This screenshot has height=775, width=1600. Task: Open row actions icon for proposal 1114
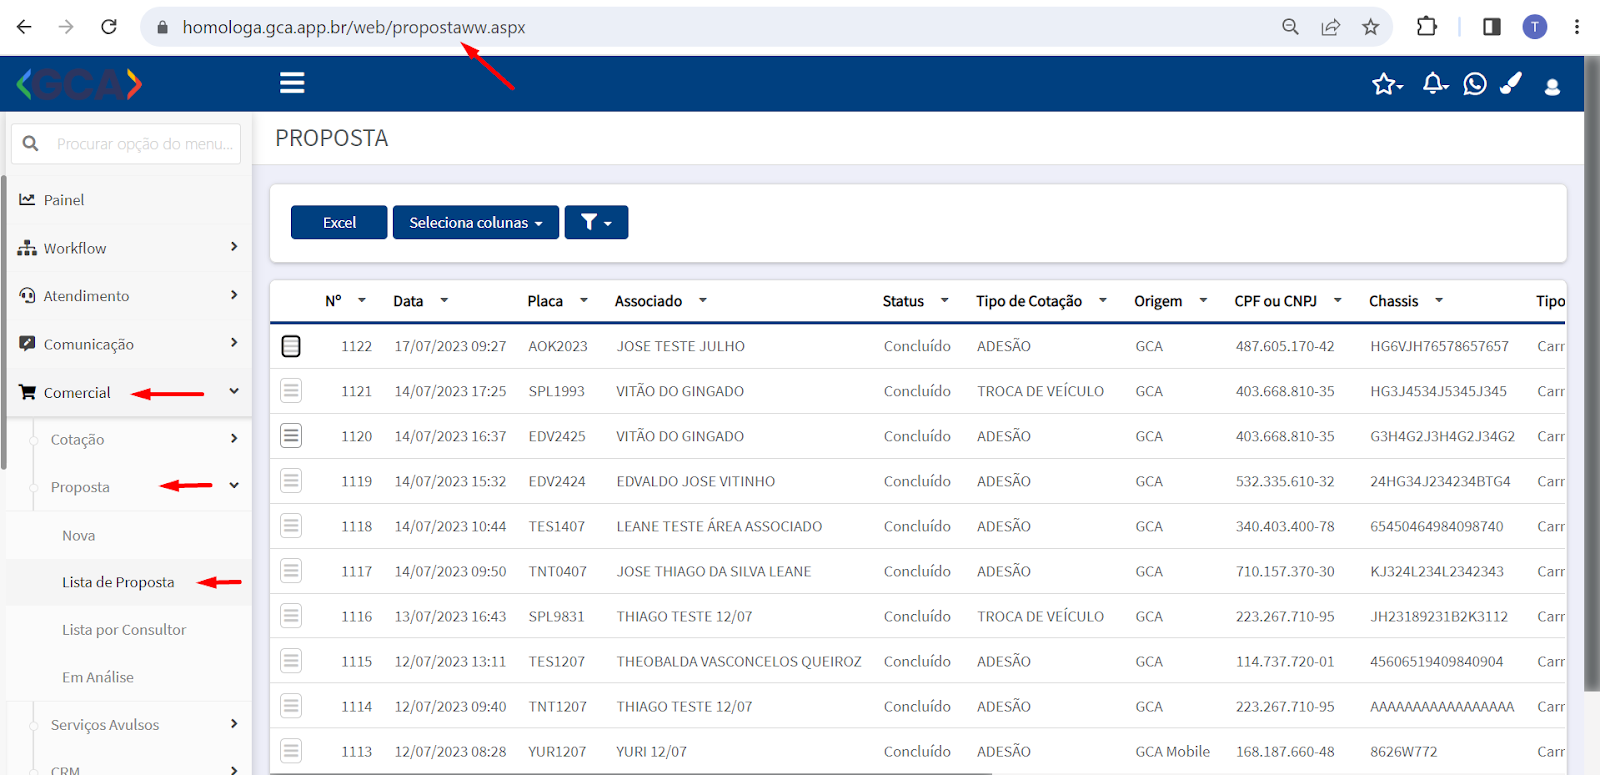(x=291, y=706)
